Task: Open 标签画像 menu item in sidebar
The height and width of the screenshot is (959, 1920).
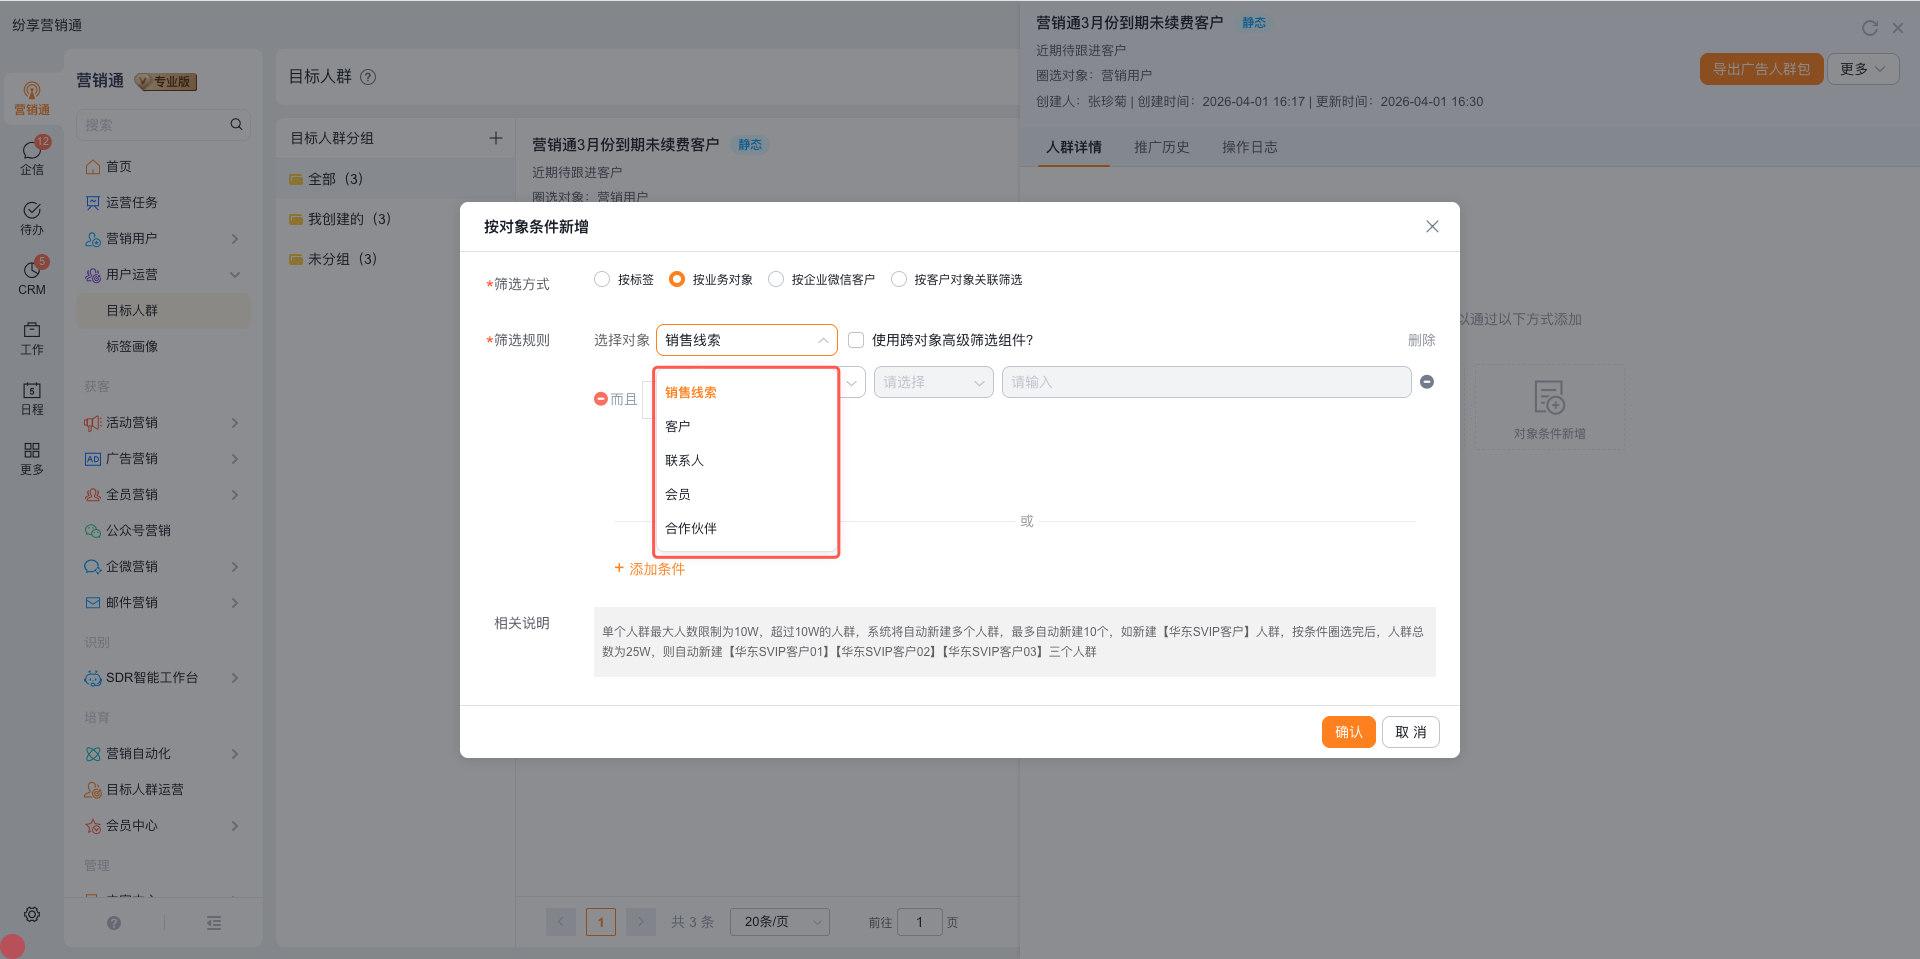Action: [163, 347]
